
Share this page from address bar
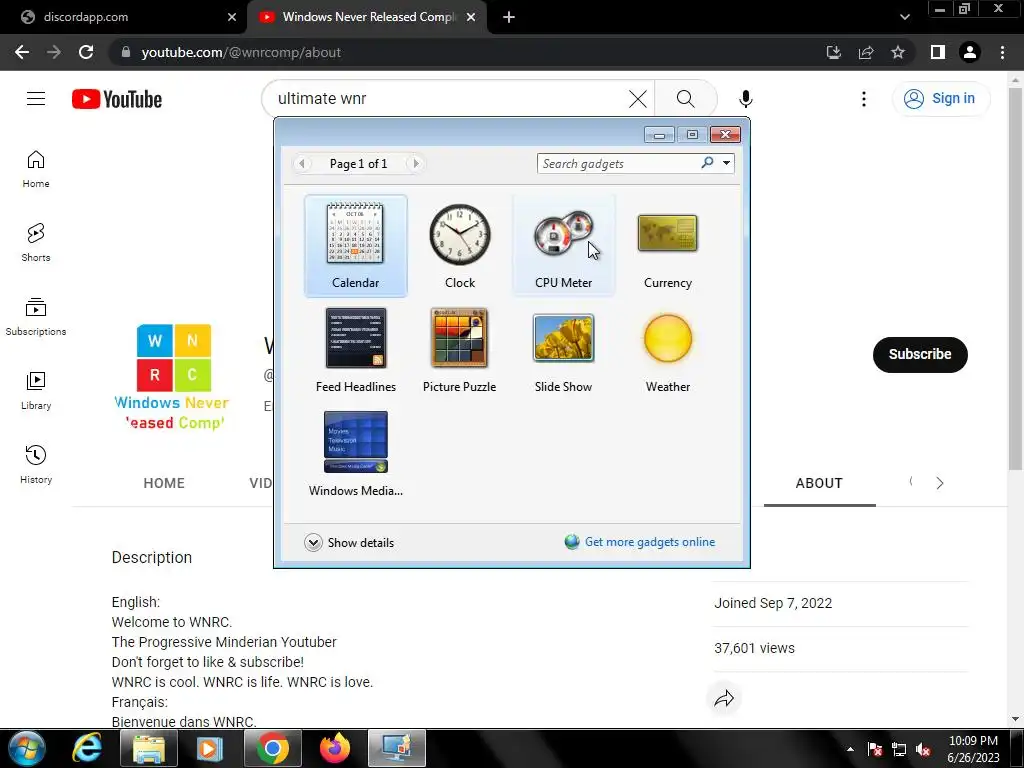coord(866,52)
